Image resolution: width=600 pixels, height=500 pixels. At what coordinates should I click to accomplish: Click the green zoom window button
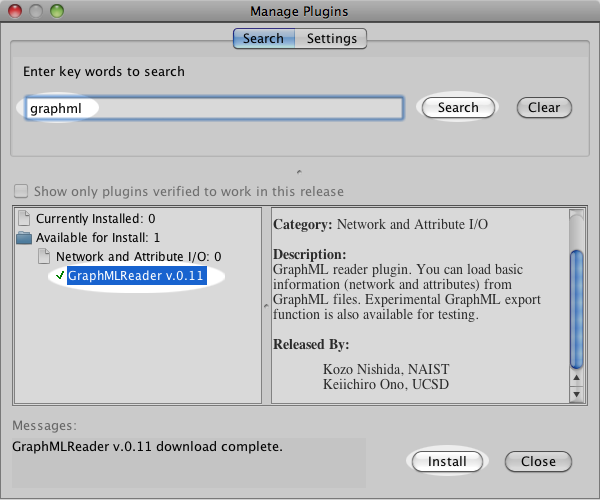tap(55, 11)
